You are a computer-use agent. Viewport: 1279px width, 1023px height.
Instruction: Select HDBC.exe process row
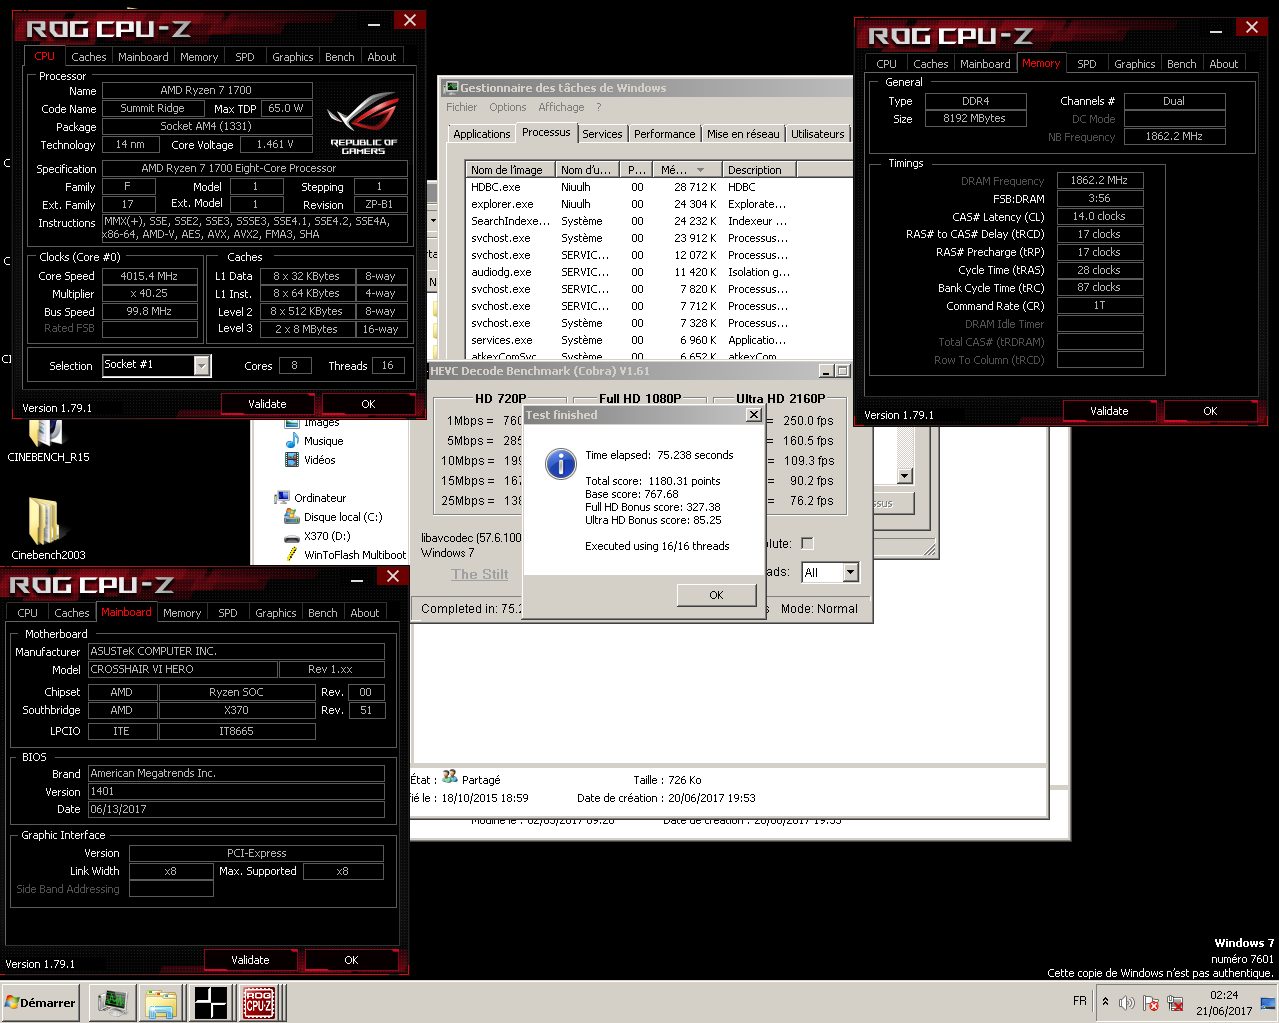pos(660,187)
